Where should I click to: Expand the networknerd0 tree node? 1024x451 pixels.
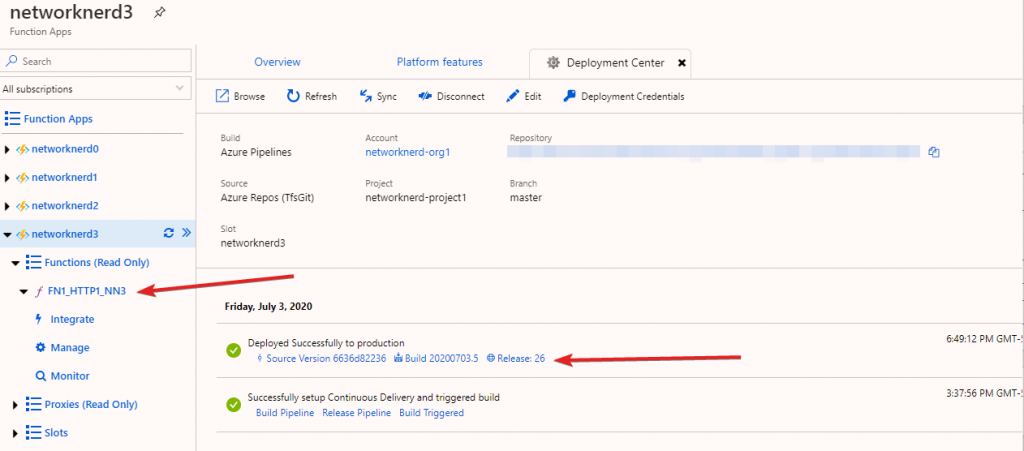point(7,149)
